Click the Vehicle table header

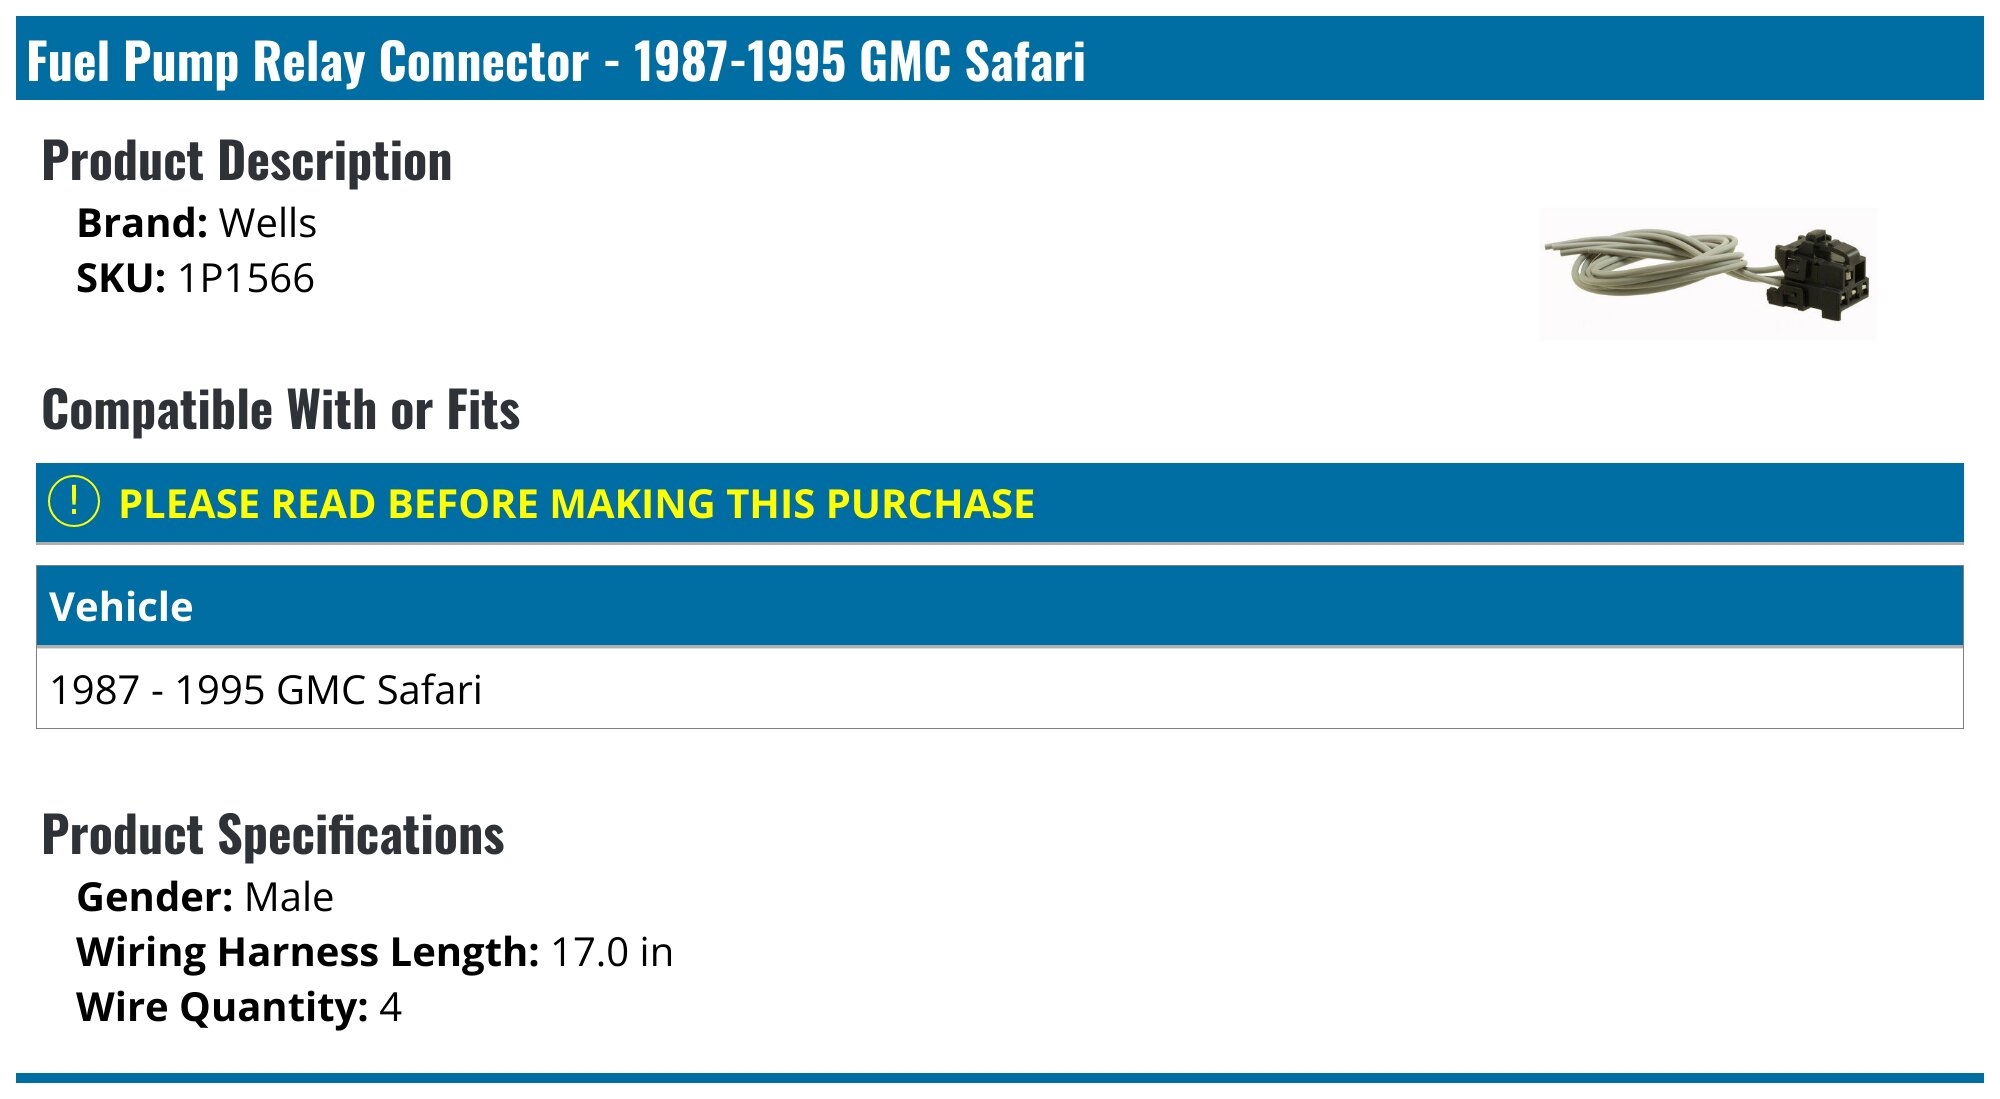(x=1000, y=606)
